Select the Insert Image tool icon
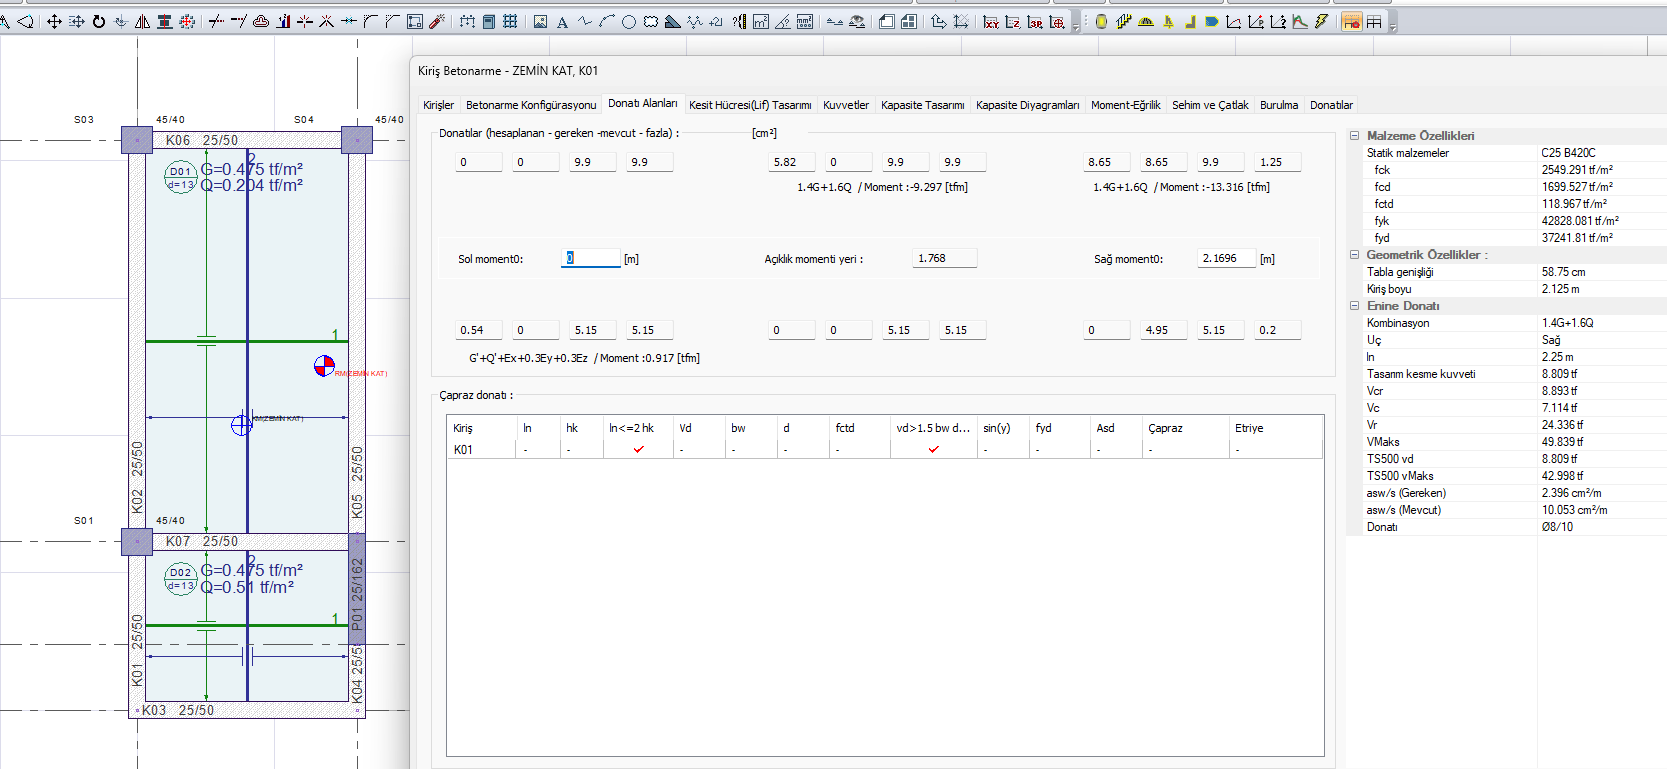Viewport: 1667px width, 769px height. [x=540, y=21]
